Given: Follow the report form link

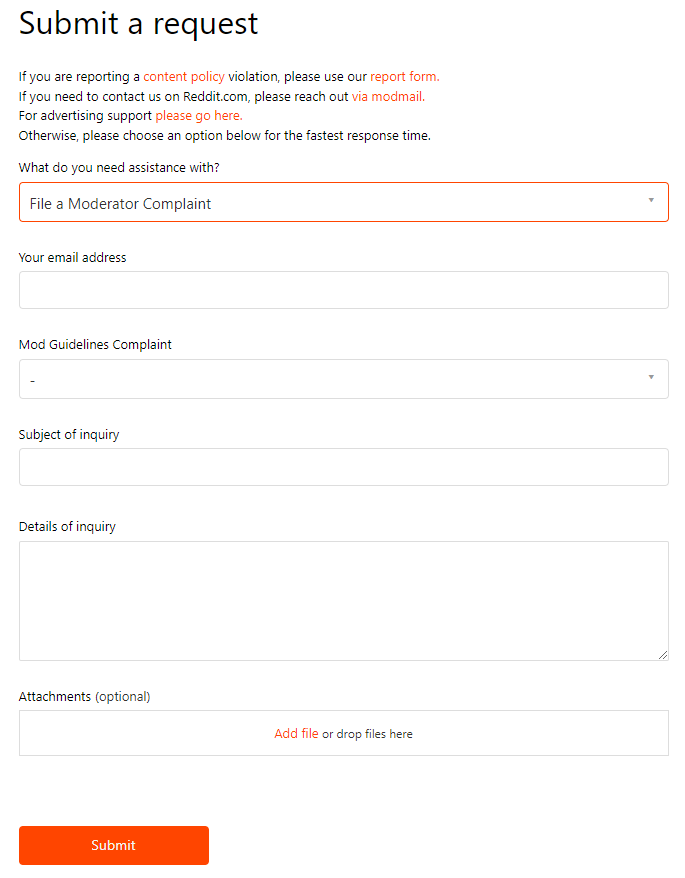Looking at the screenshot, I should pyautogui.click(x=404, y=76).
